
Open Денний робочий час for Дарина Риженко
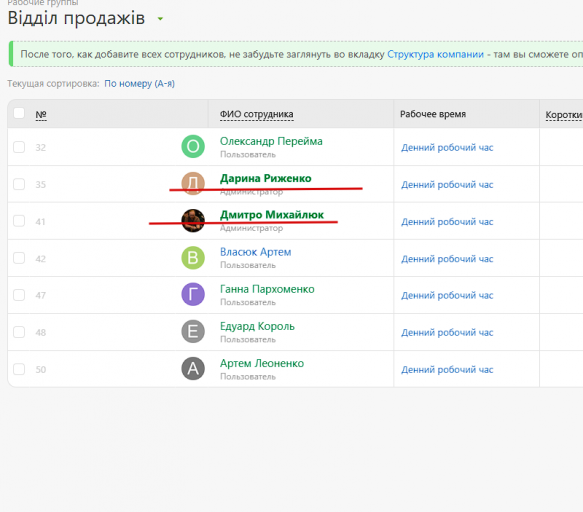pyautogui.click(x=447, y=185)
